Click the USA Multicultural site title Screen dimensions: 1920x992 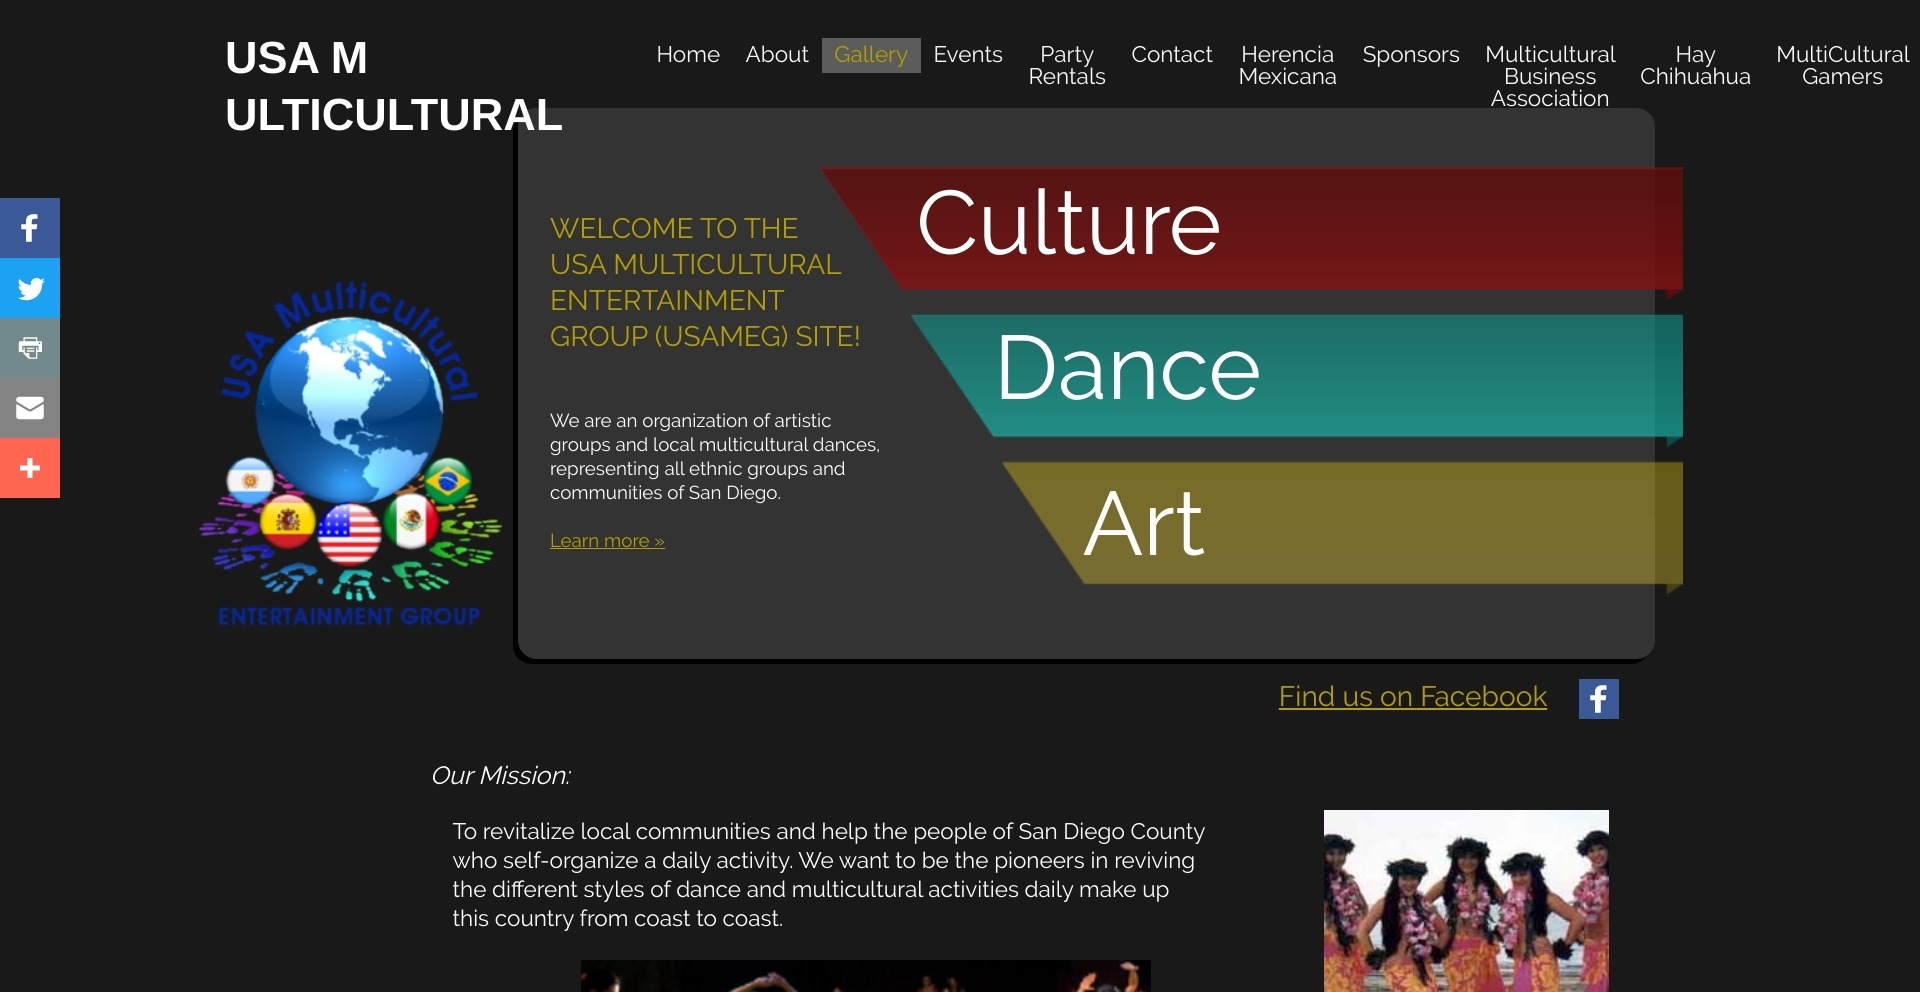click(x=394, y=86)
